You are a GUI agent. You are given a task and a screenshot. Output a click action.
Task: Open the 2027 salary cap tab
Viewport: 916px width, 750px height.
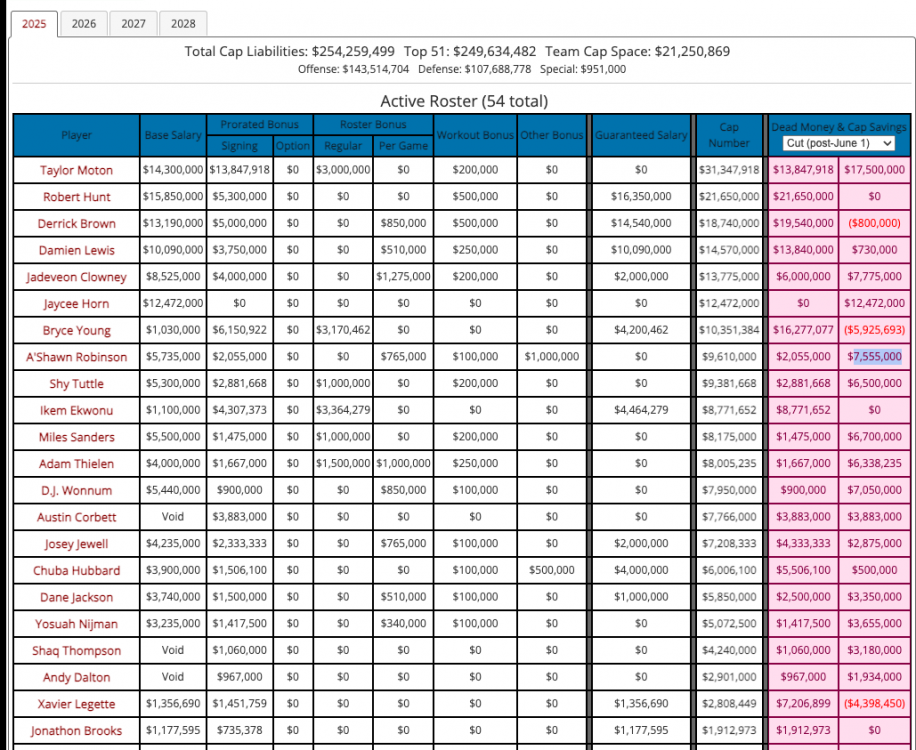click(133, 23)
